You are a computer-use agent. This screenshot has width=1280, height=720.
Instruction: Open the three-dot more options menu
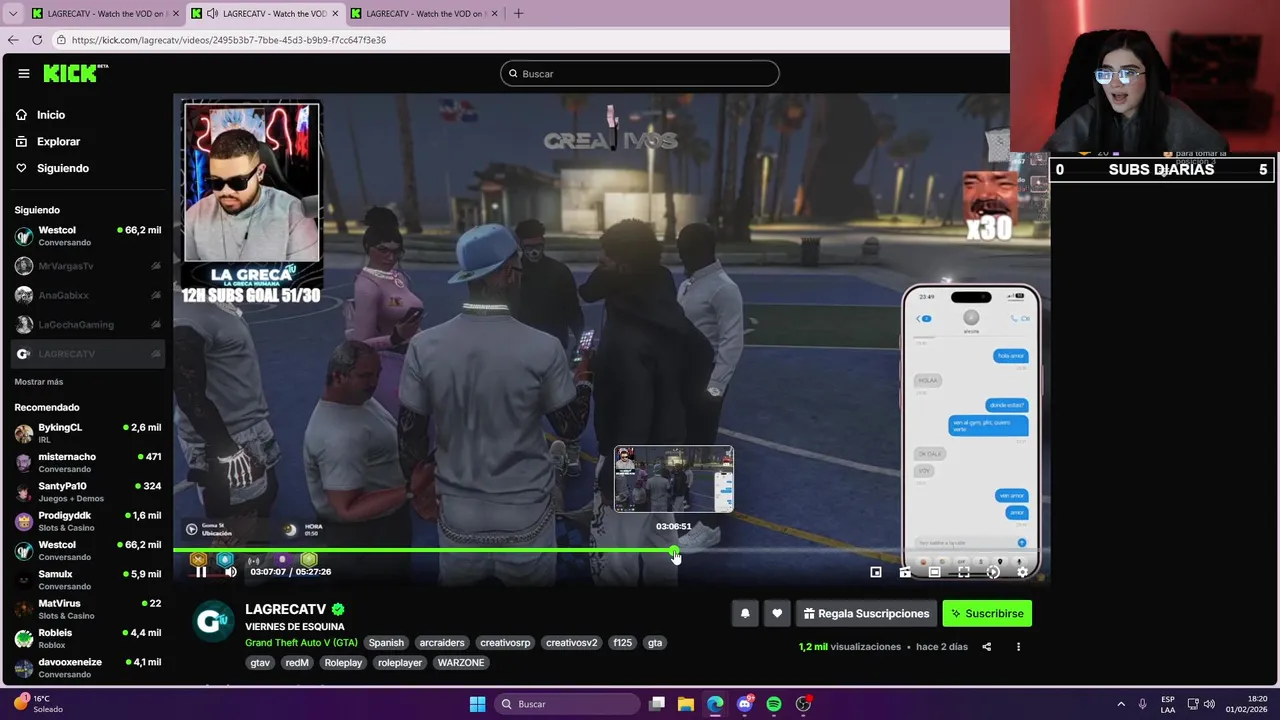(x=1018, y=647)
